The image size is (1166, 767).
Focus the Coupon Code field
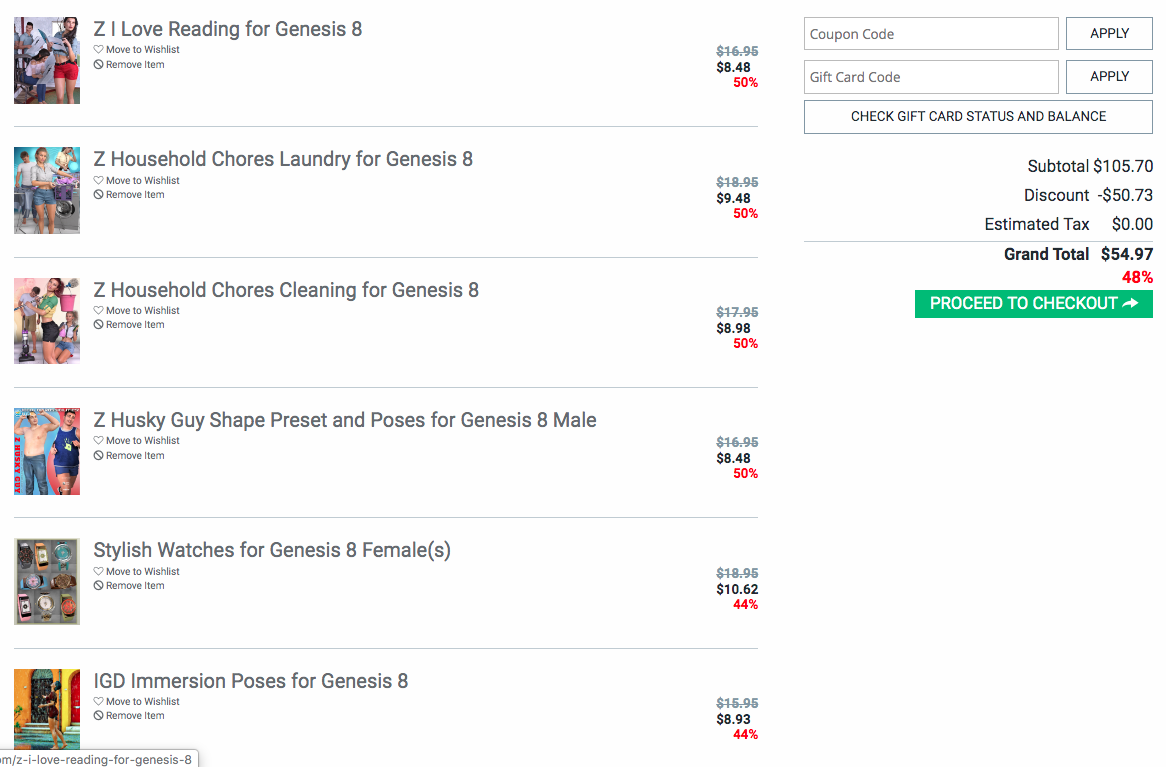pos(931,34)
